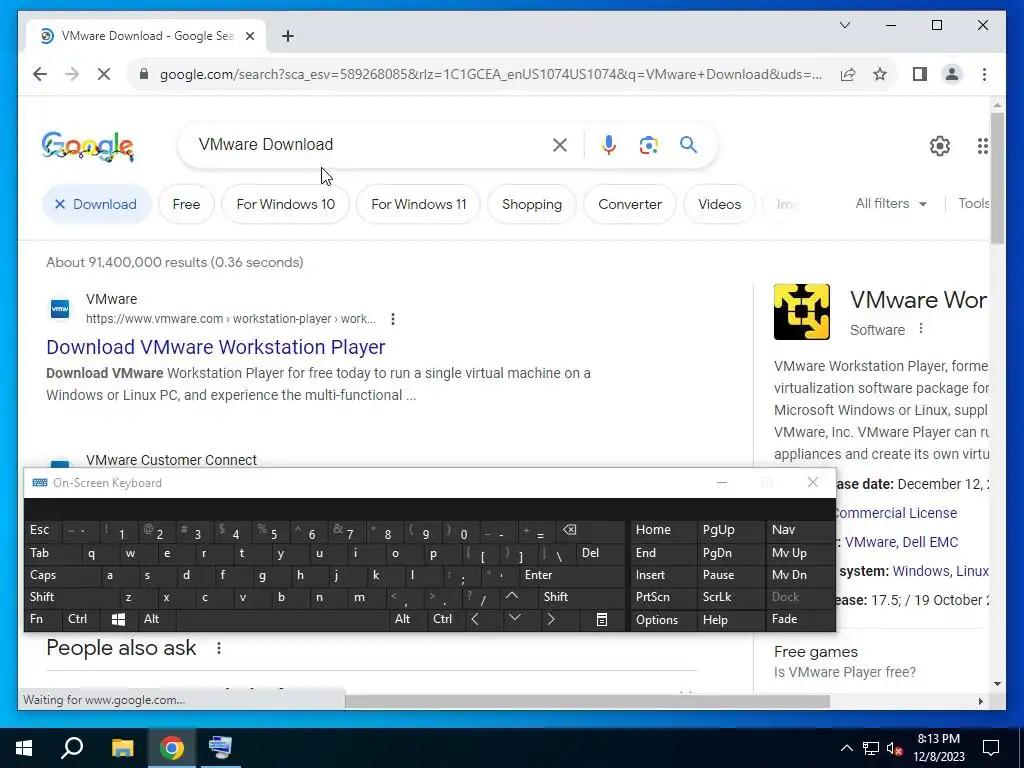
Task: Toggle the Fn key
Action: [x=43, y=619]
